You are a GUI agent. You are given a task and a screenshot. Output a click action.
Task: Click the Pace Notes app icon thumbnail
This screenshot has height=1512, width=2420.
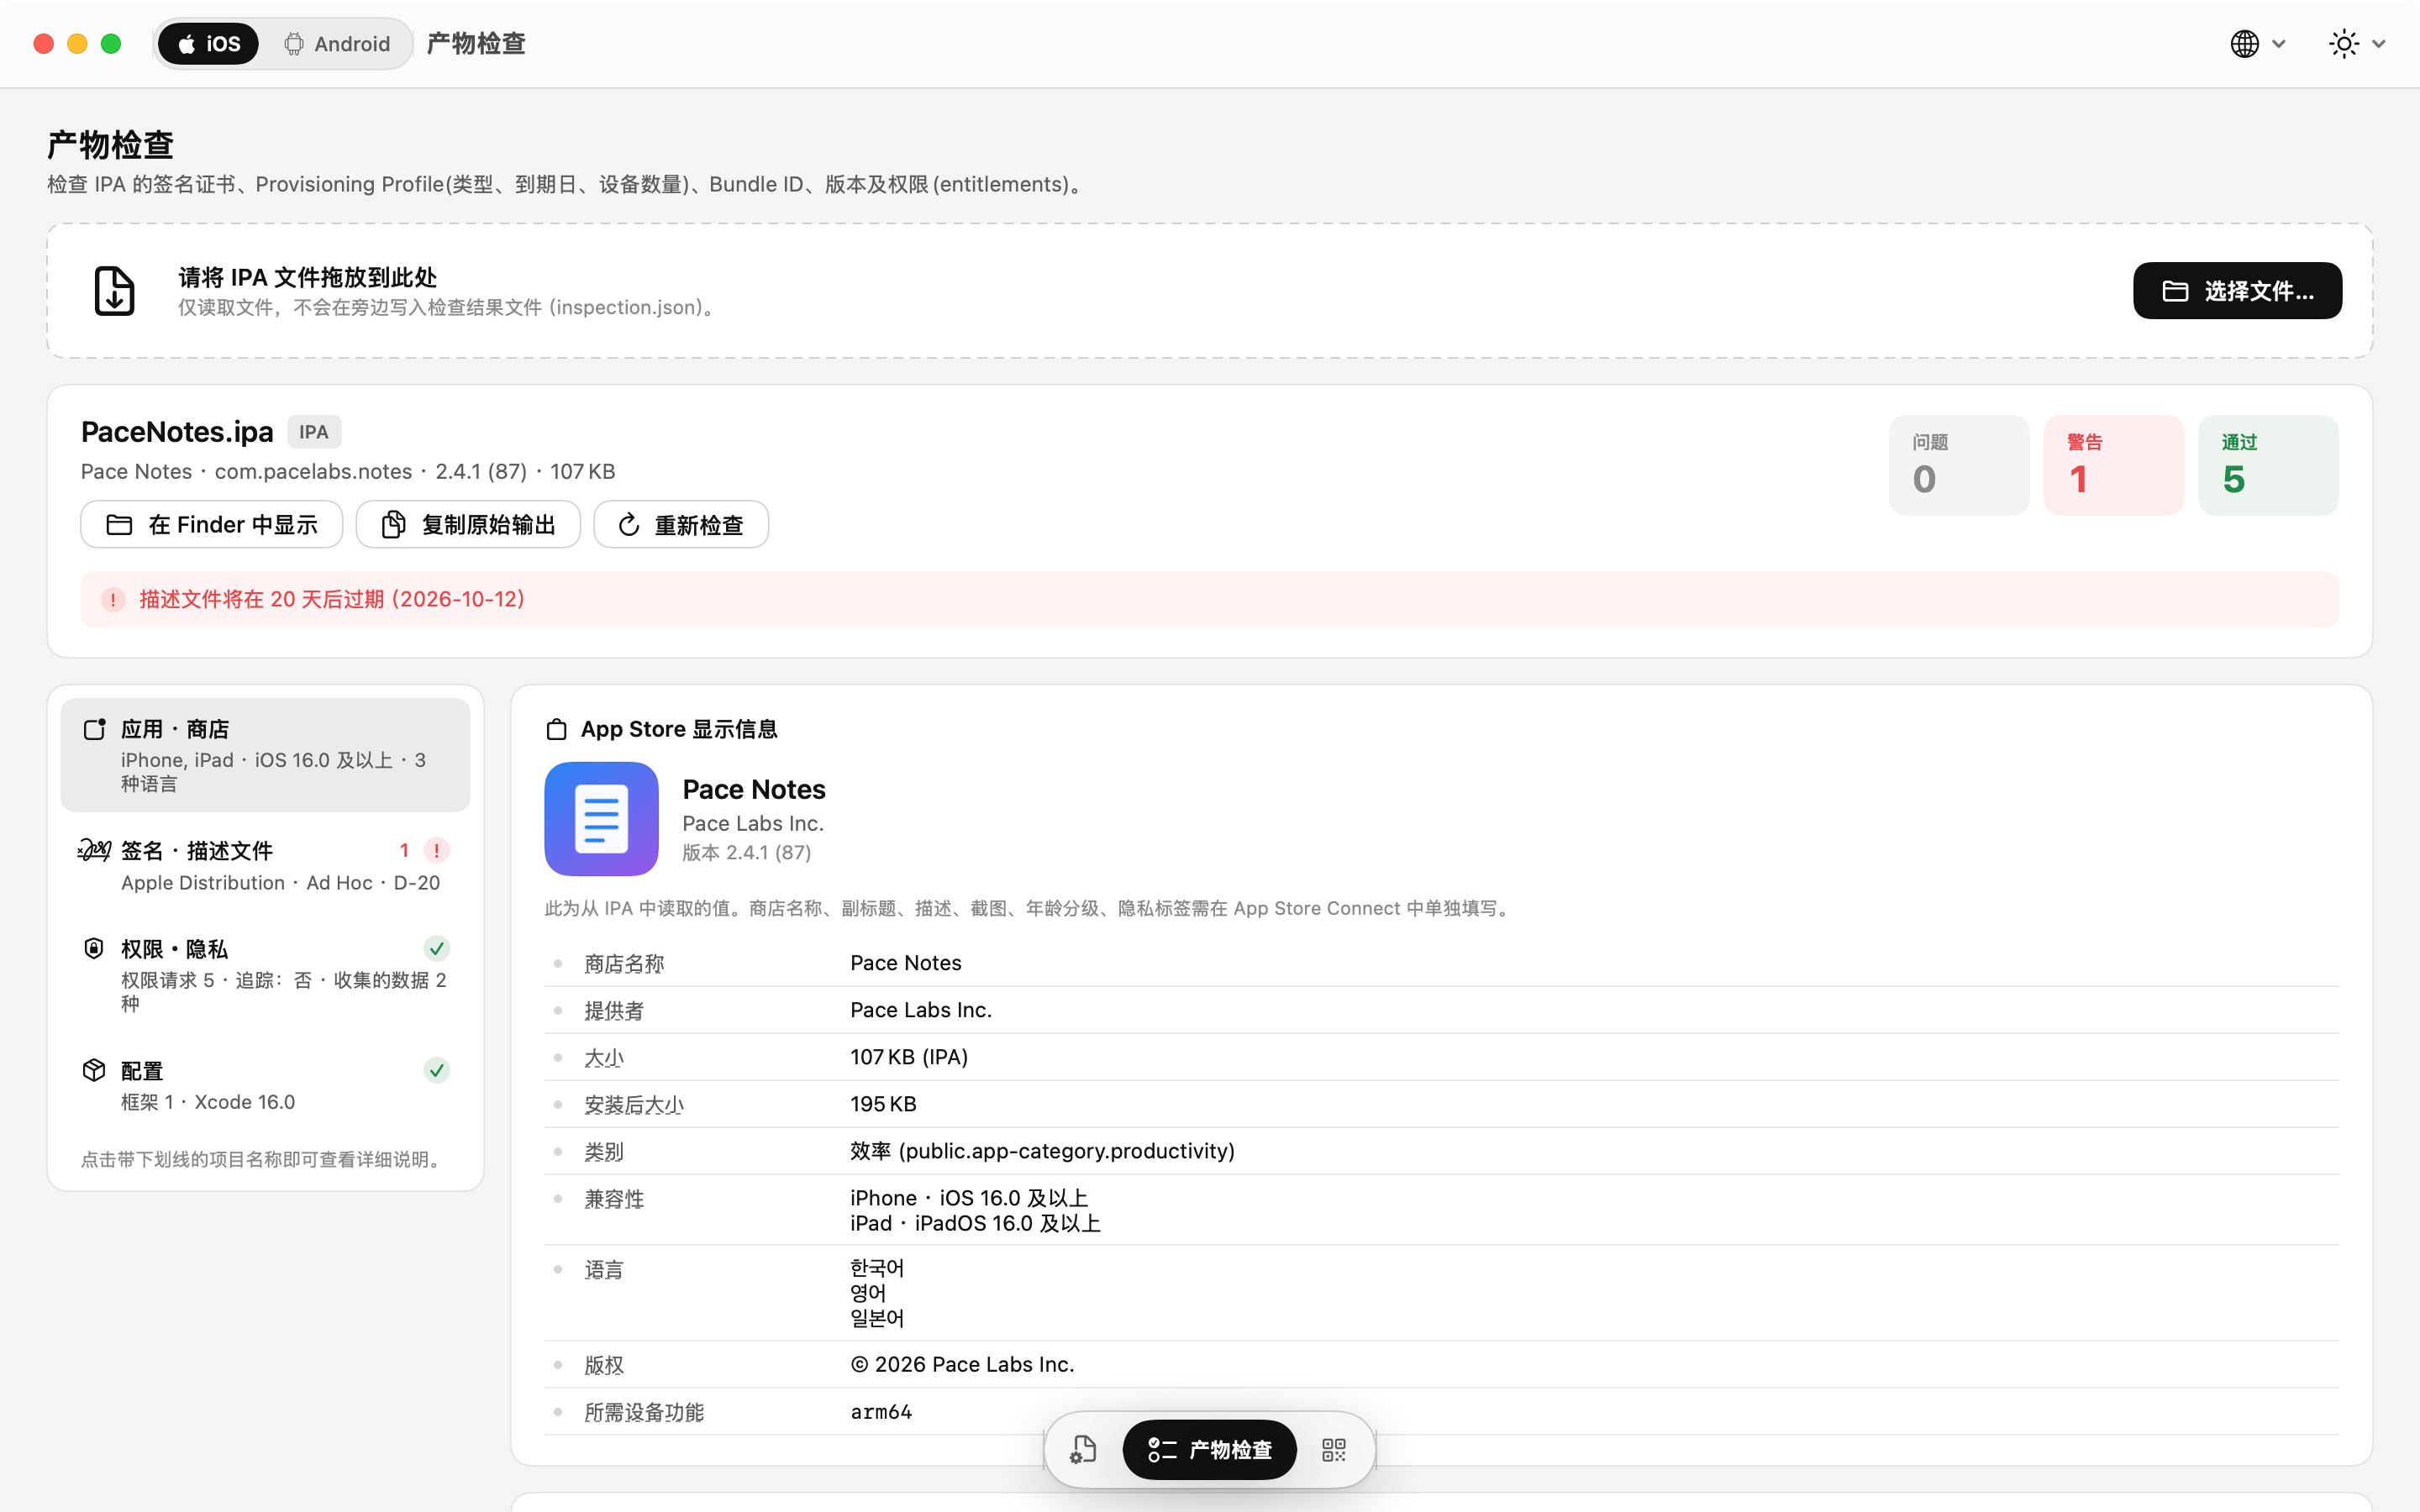coord(601,819)
